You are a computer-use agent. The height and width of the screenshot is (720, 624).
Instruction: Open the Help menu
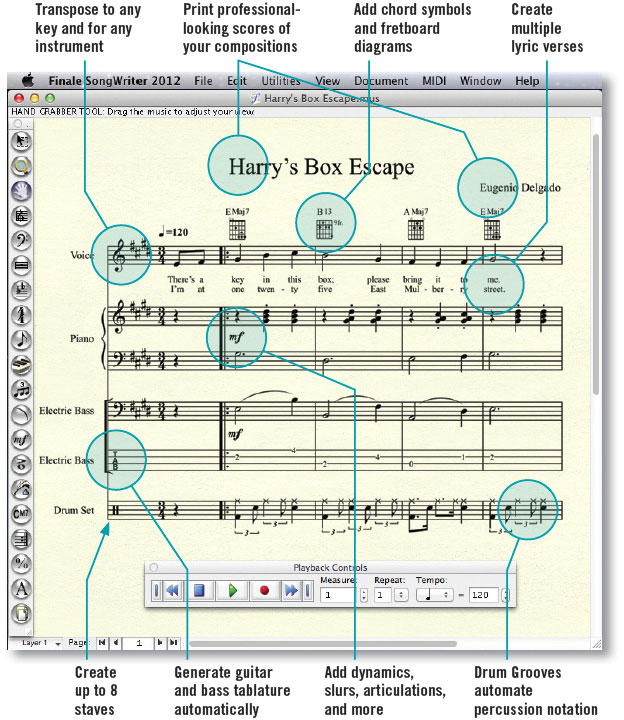(527, 81)
